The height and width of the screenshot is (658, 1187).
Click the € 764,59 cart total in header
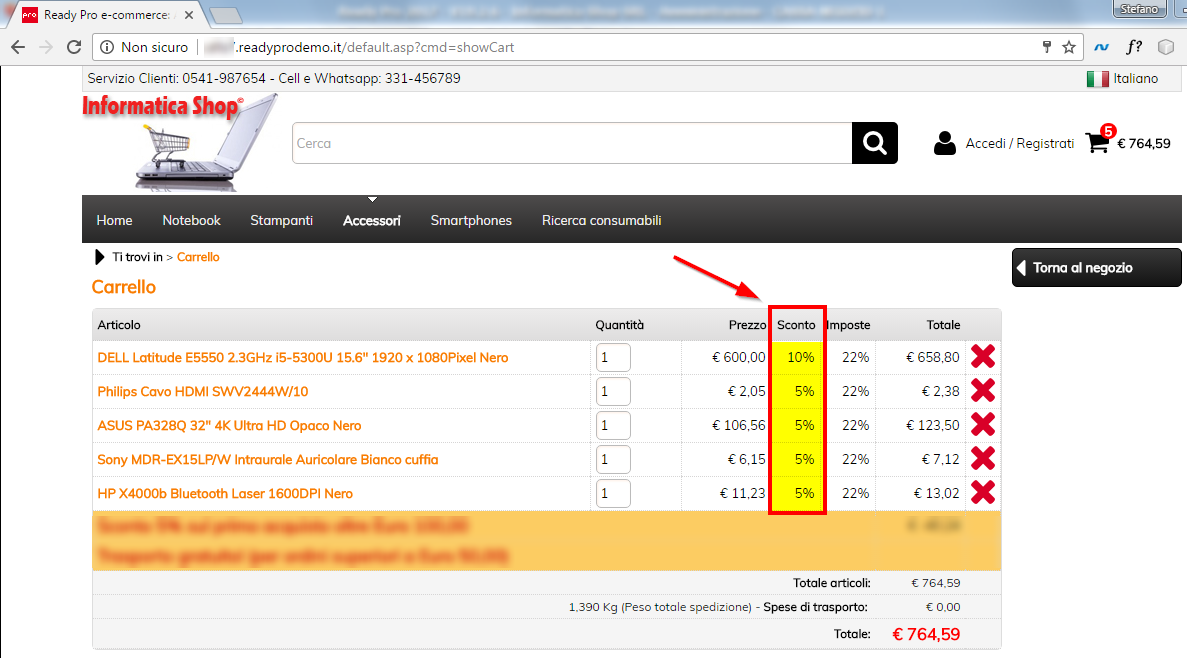click(1144, 143)
